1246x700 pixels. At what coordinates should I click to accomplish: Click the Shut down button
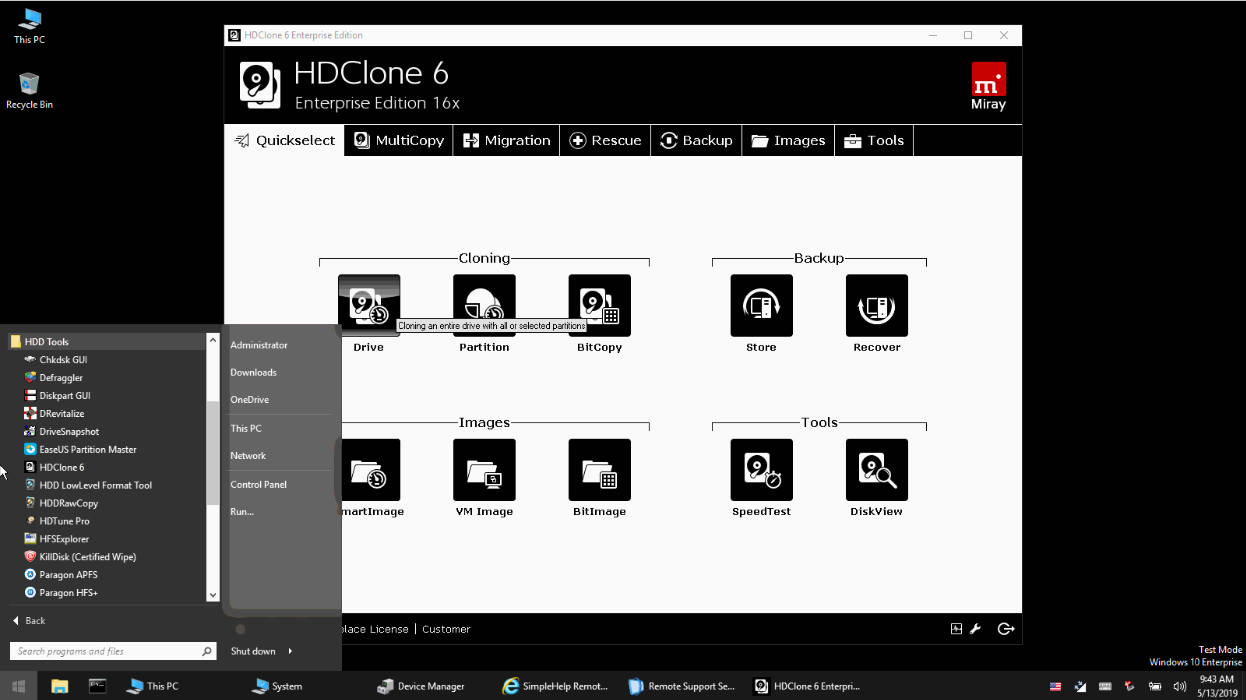(x=253, y=651)
